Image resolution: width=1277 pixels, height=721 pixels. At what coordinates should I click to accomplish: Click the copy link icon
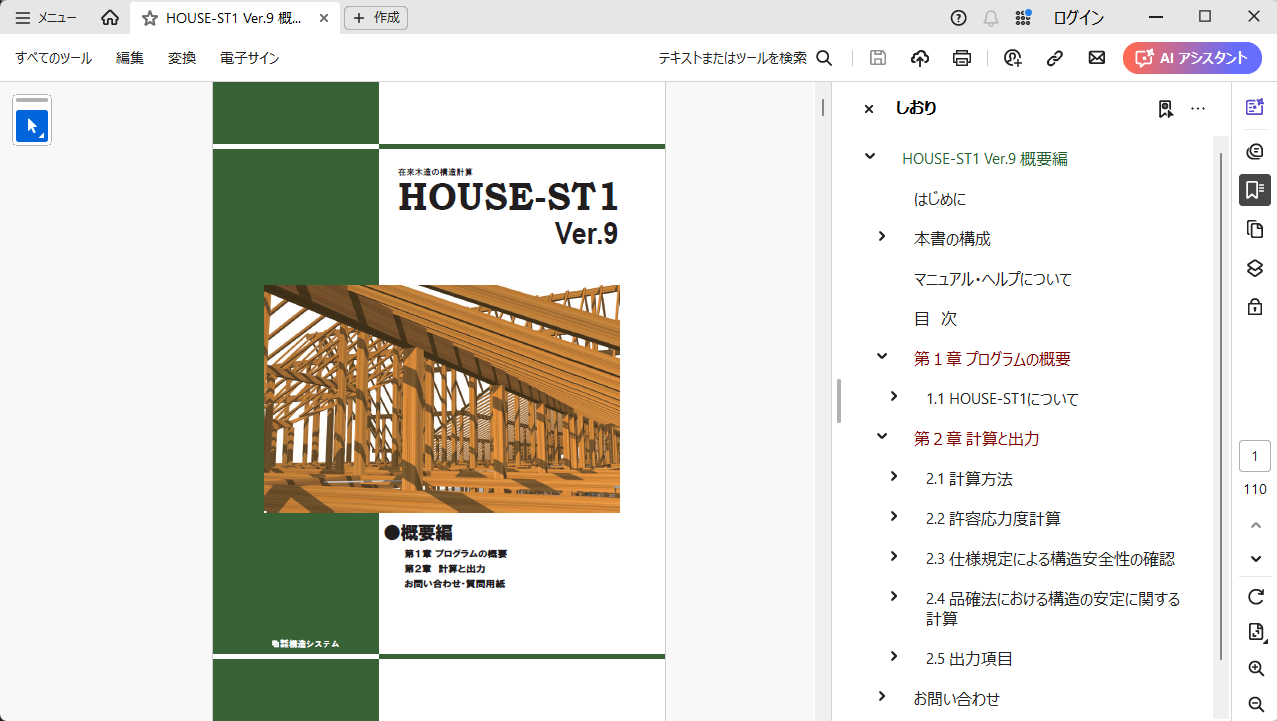pos(1055,58)
